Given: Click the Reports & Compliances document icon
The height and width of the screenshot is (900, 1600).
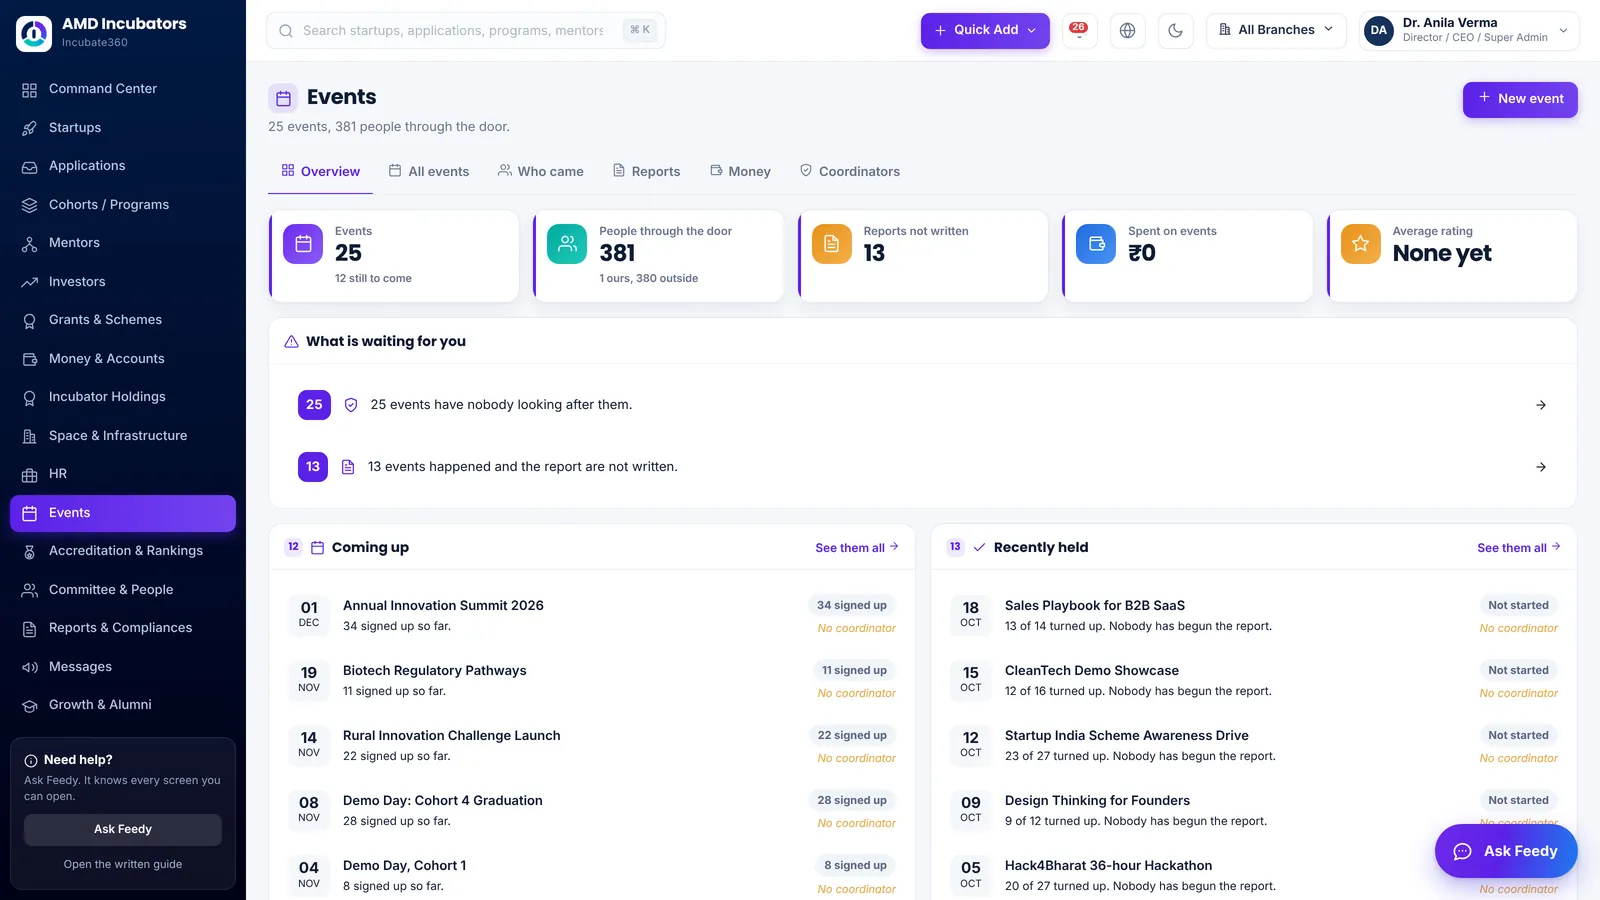Looking at the screenshot, I should coord(30,629).
